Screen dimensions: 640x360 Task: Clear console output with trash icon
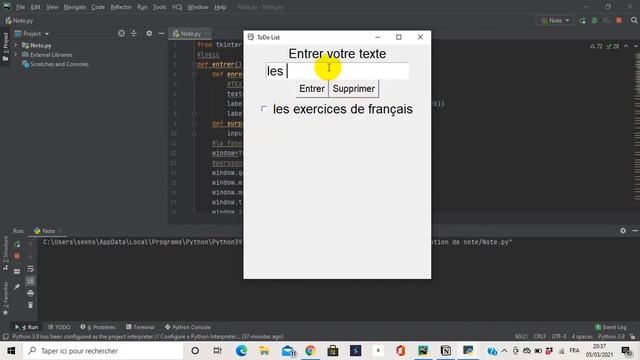tap(31, 305)
